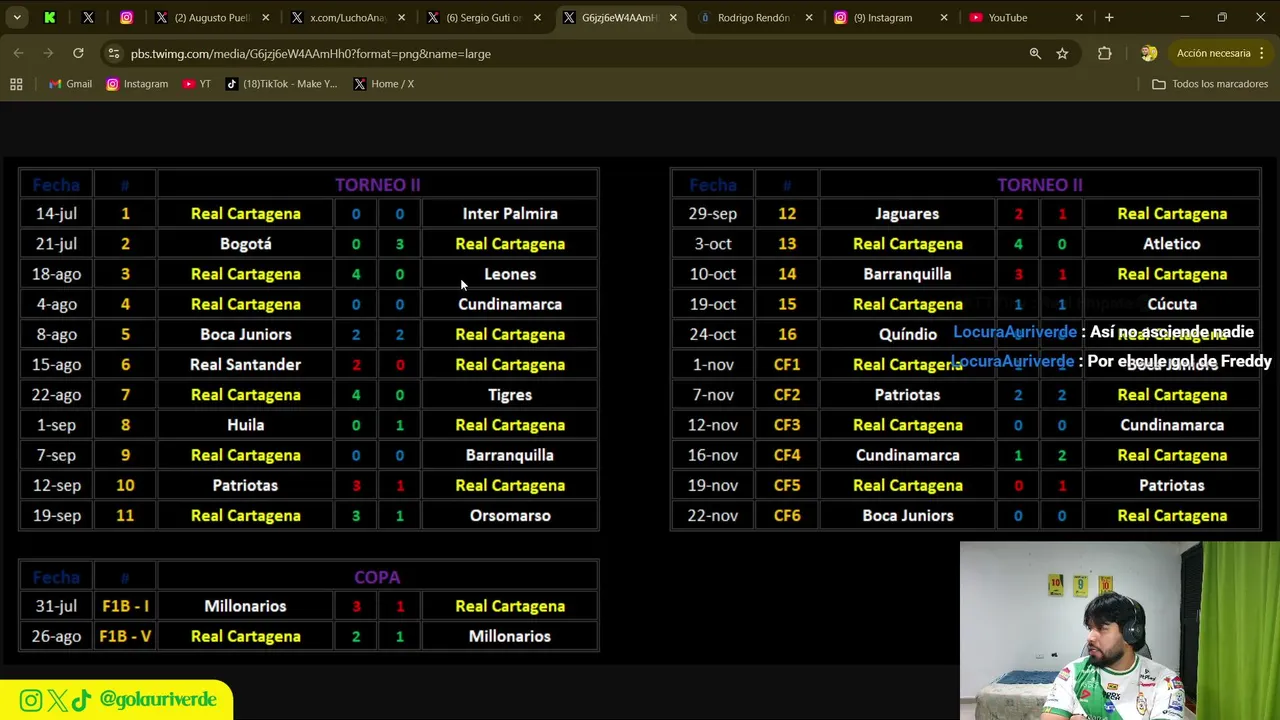Screen dimensions: 1280x720
Task: Open the Gmail bookmark
Action: tap(70, 84)
